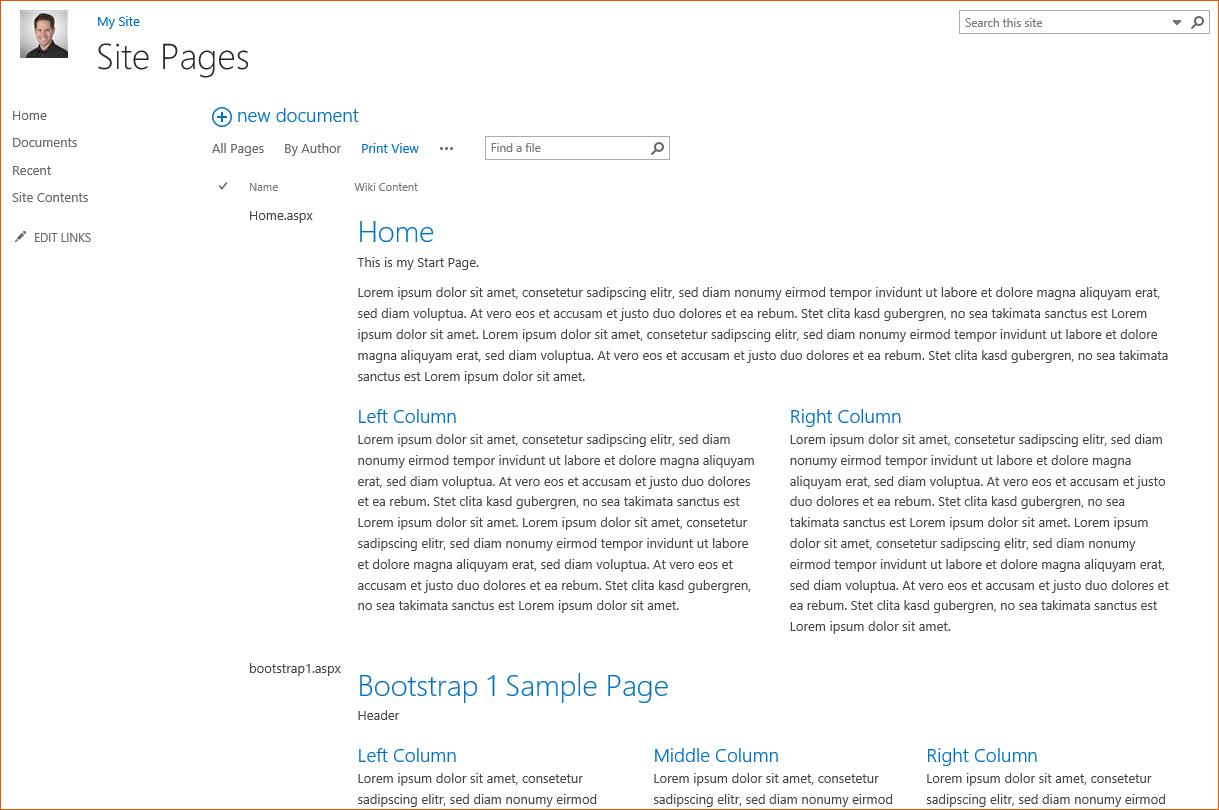Open the Name column sort dropdown

pyautogui.click(x=263, y=187)
